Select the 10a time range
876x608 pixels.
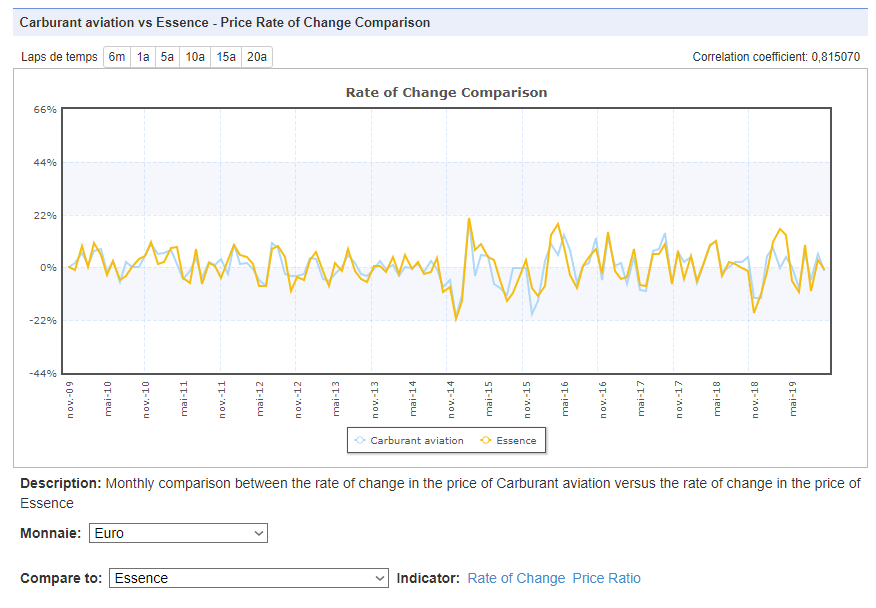point(195,57)
